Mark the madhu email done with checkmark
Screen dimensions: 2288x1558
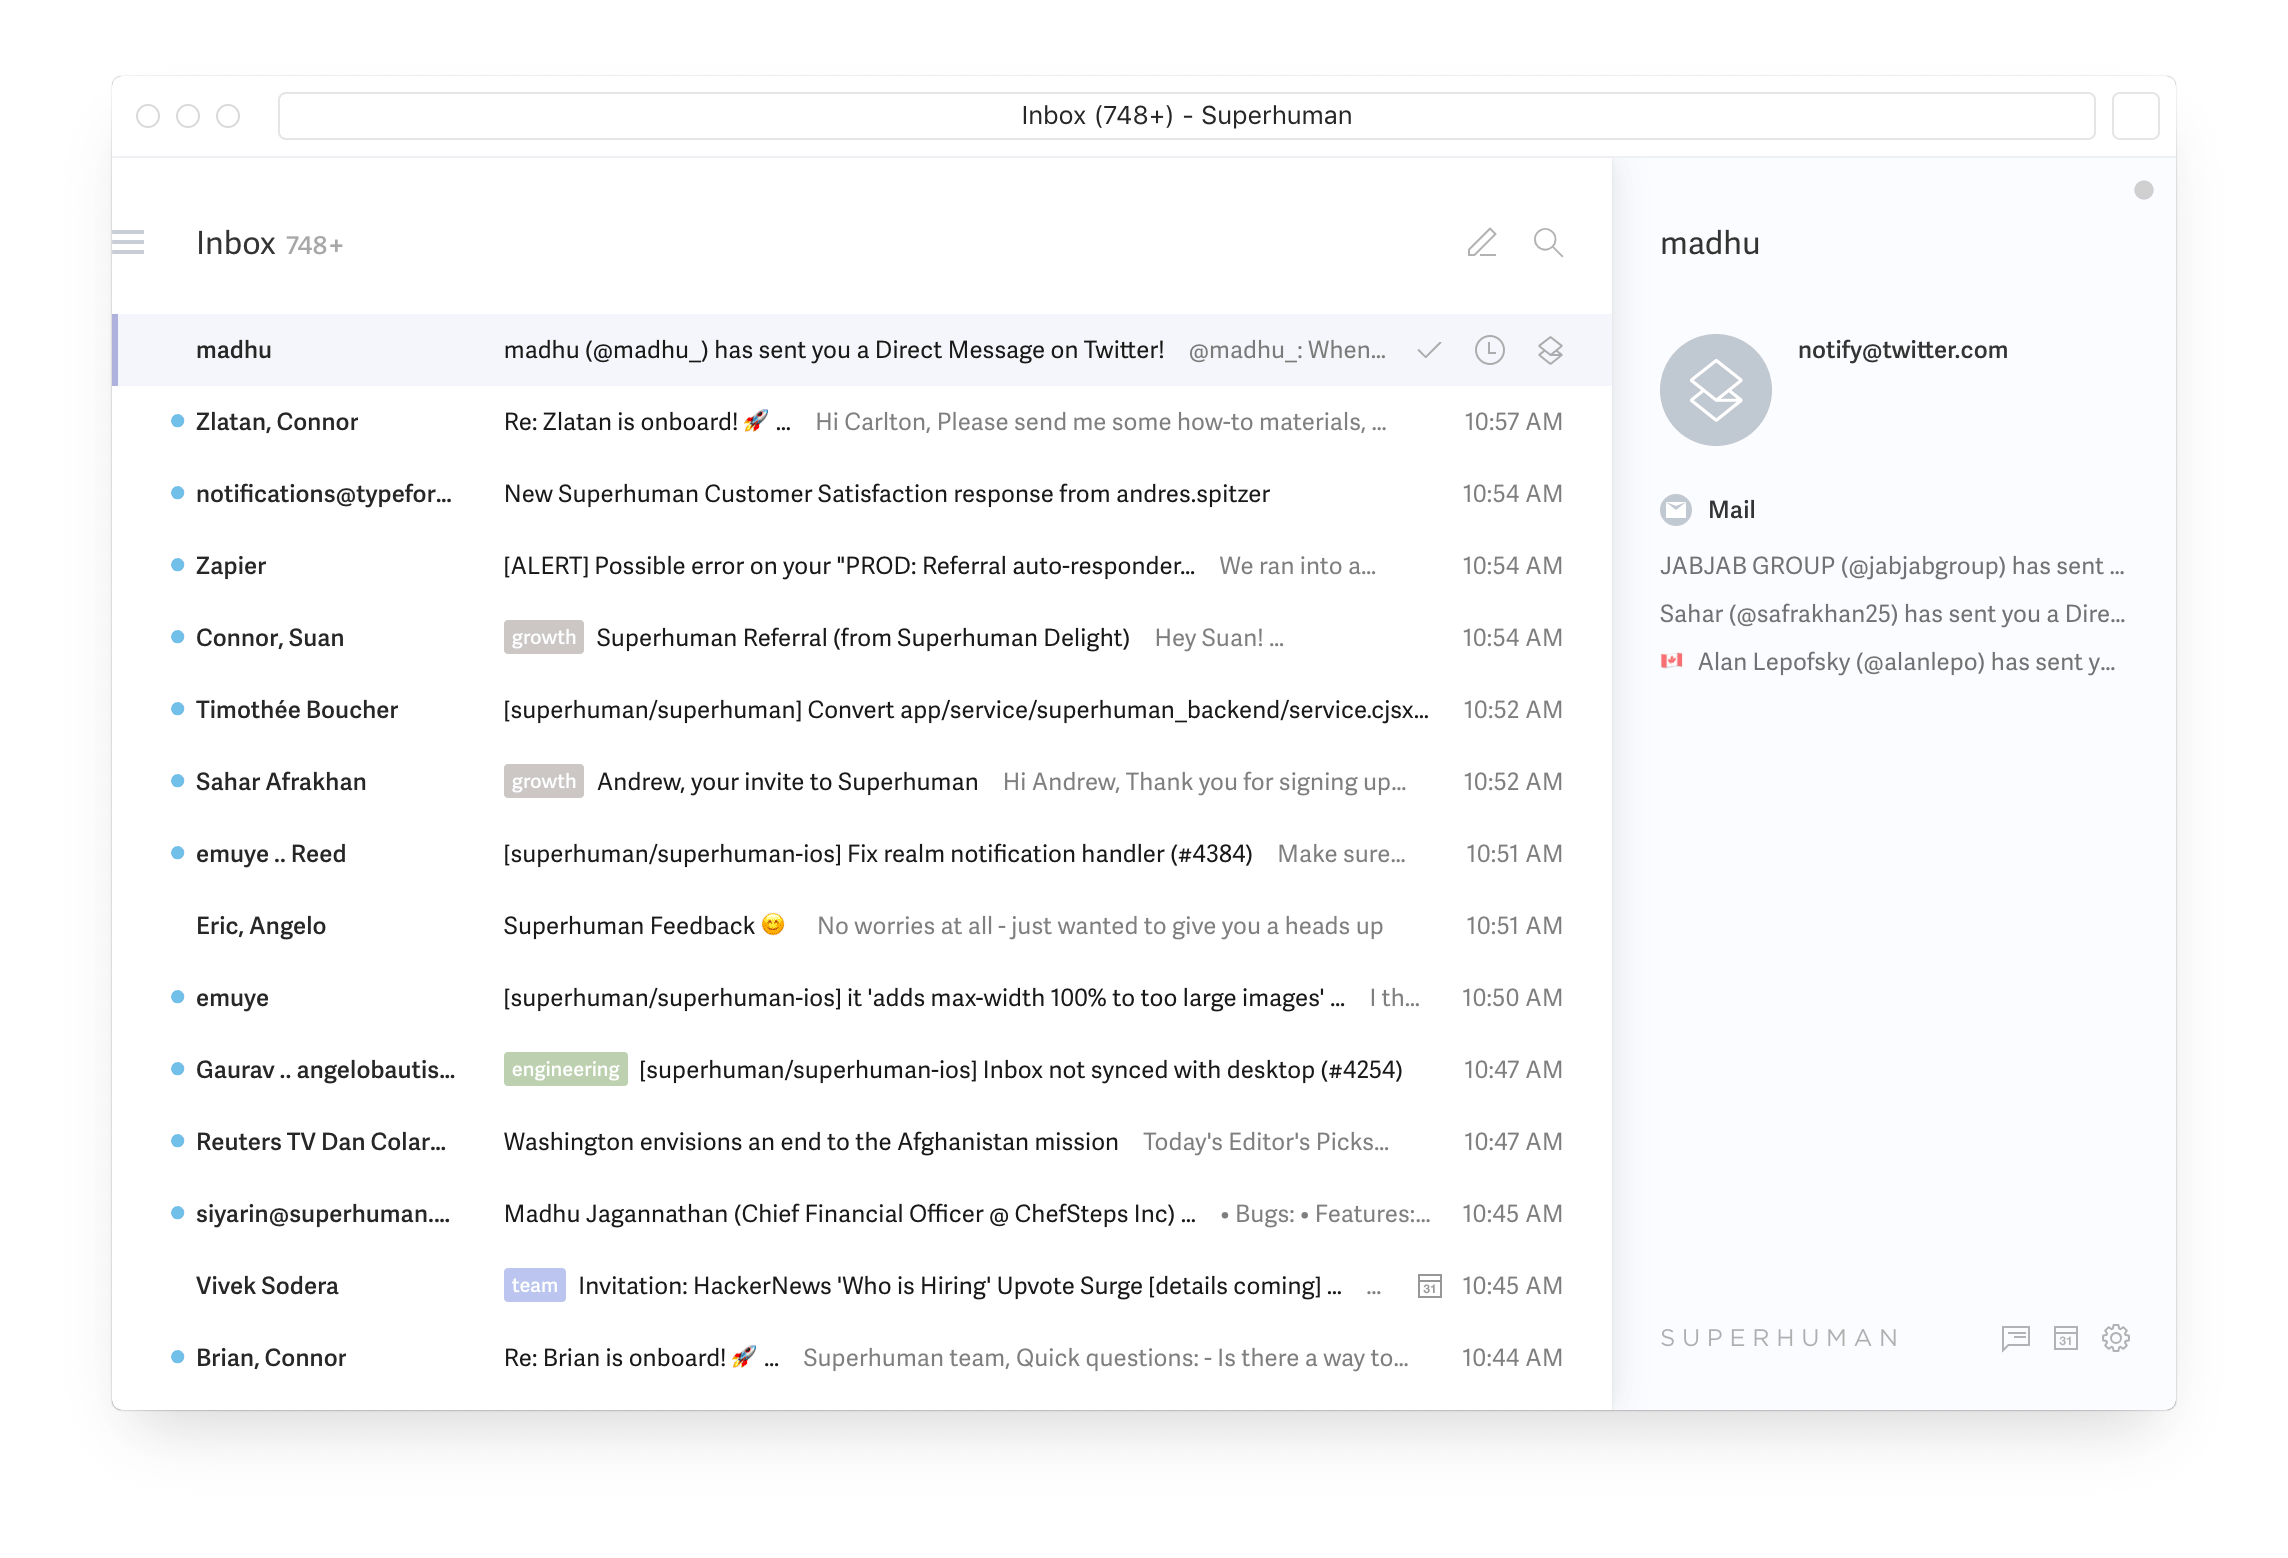1429,350
